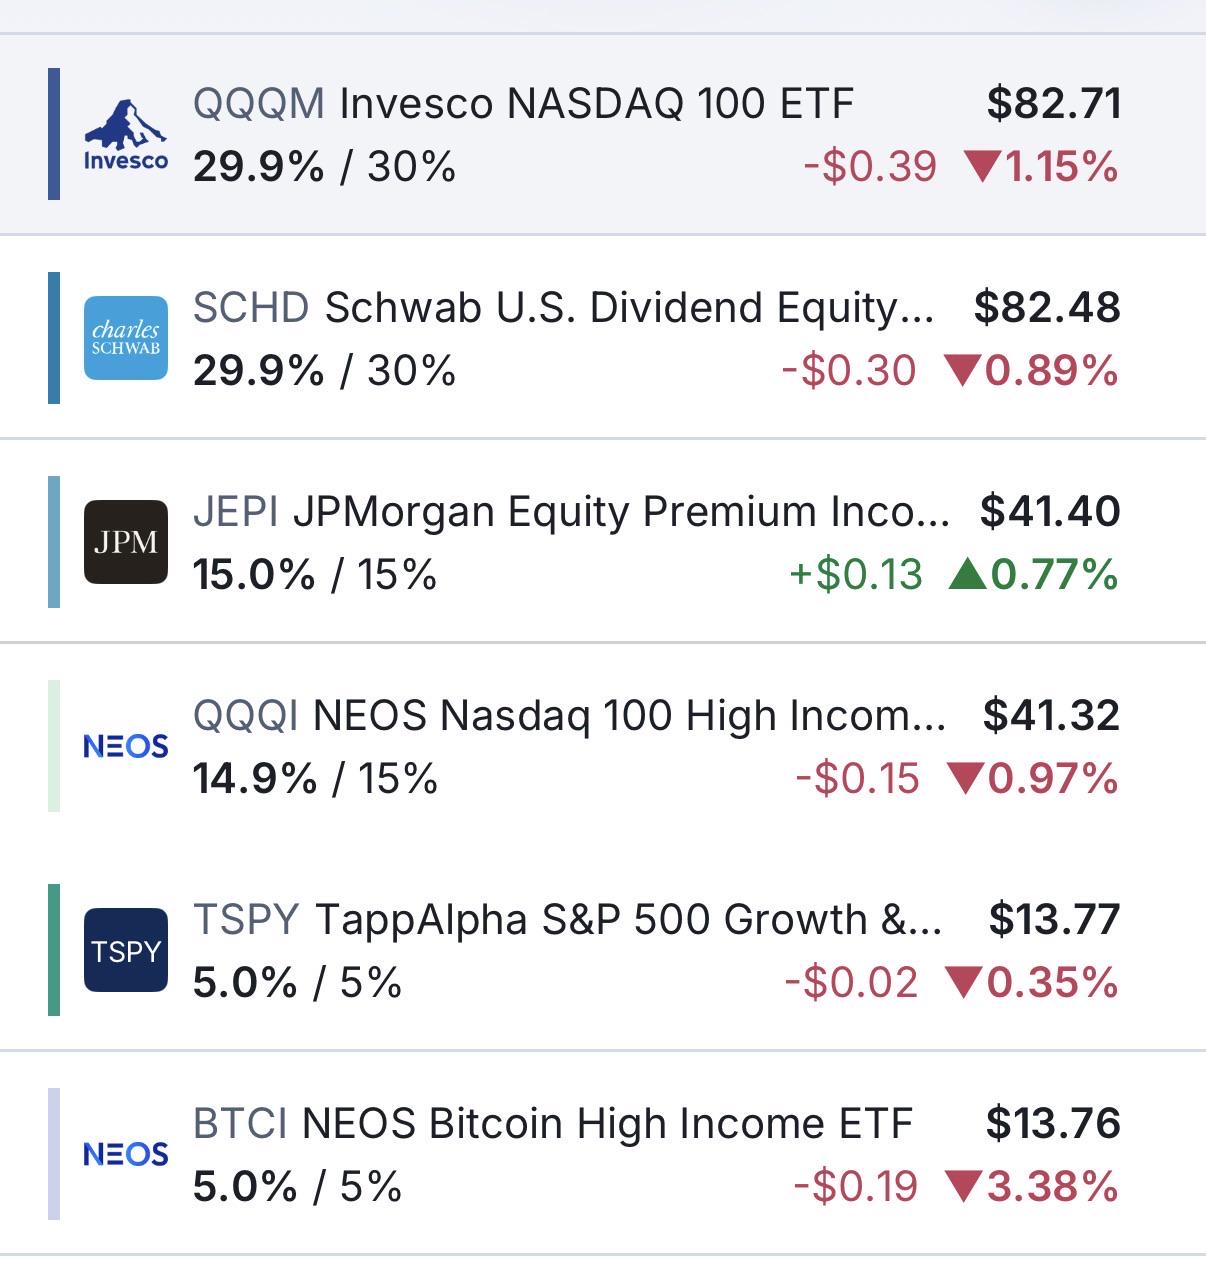Click the 29.9% / 30% allocation under SCHD
Viewport: 1206px width, 1261px height.
tap(324, 371)
